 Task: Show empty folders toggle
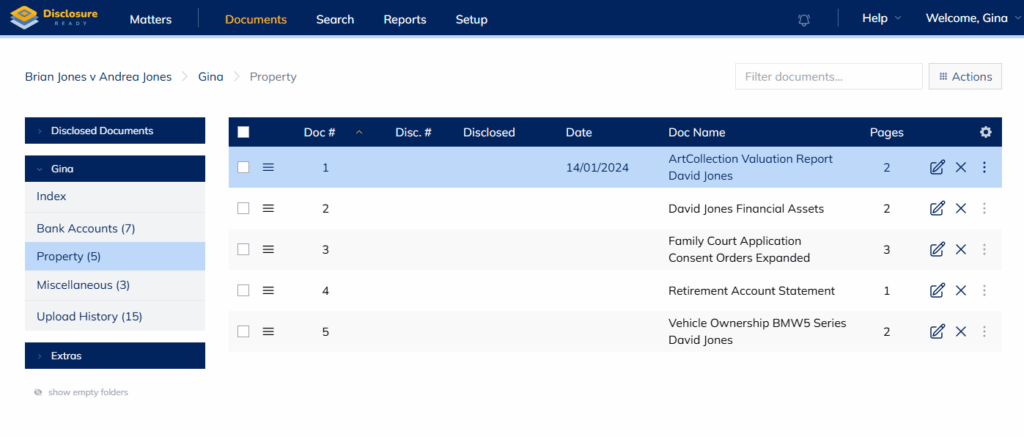click(x=82, y=392)
